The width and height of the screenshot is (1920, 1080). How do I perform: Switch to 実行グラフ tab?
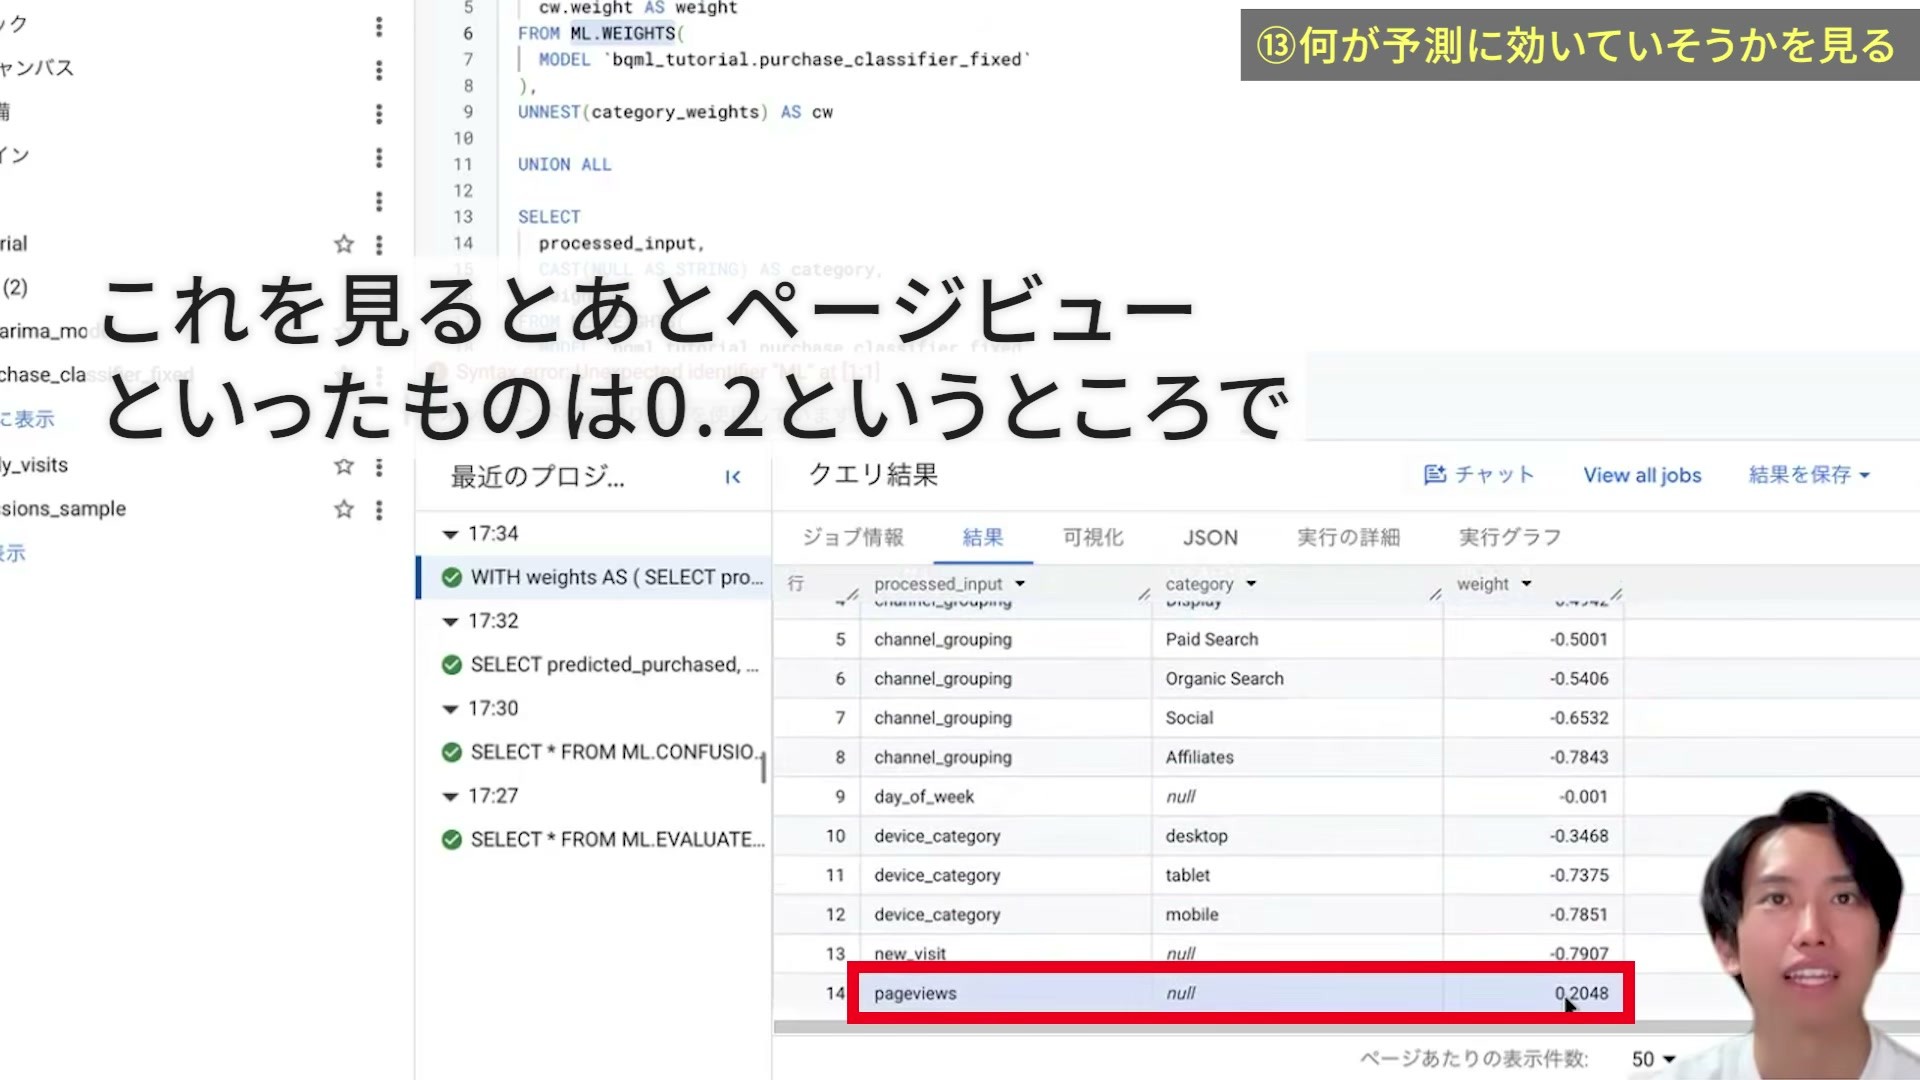click(x=1510, y=538)
